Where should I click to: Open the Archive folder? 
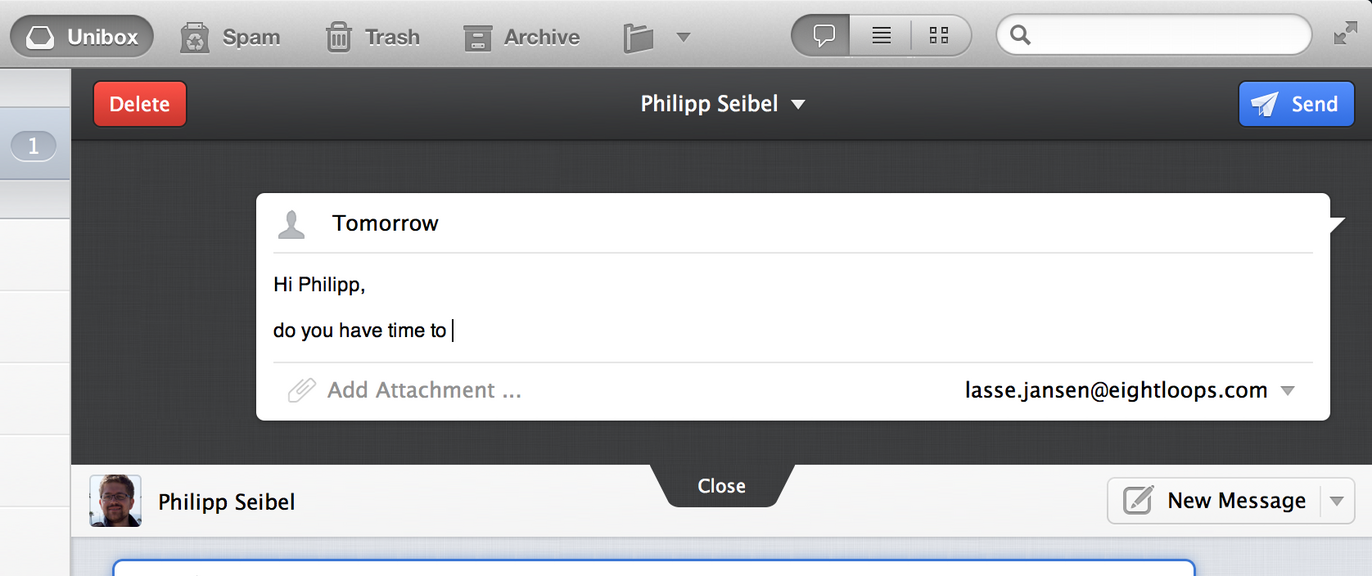(x=521, y=37)
